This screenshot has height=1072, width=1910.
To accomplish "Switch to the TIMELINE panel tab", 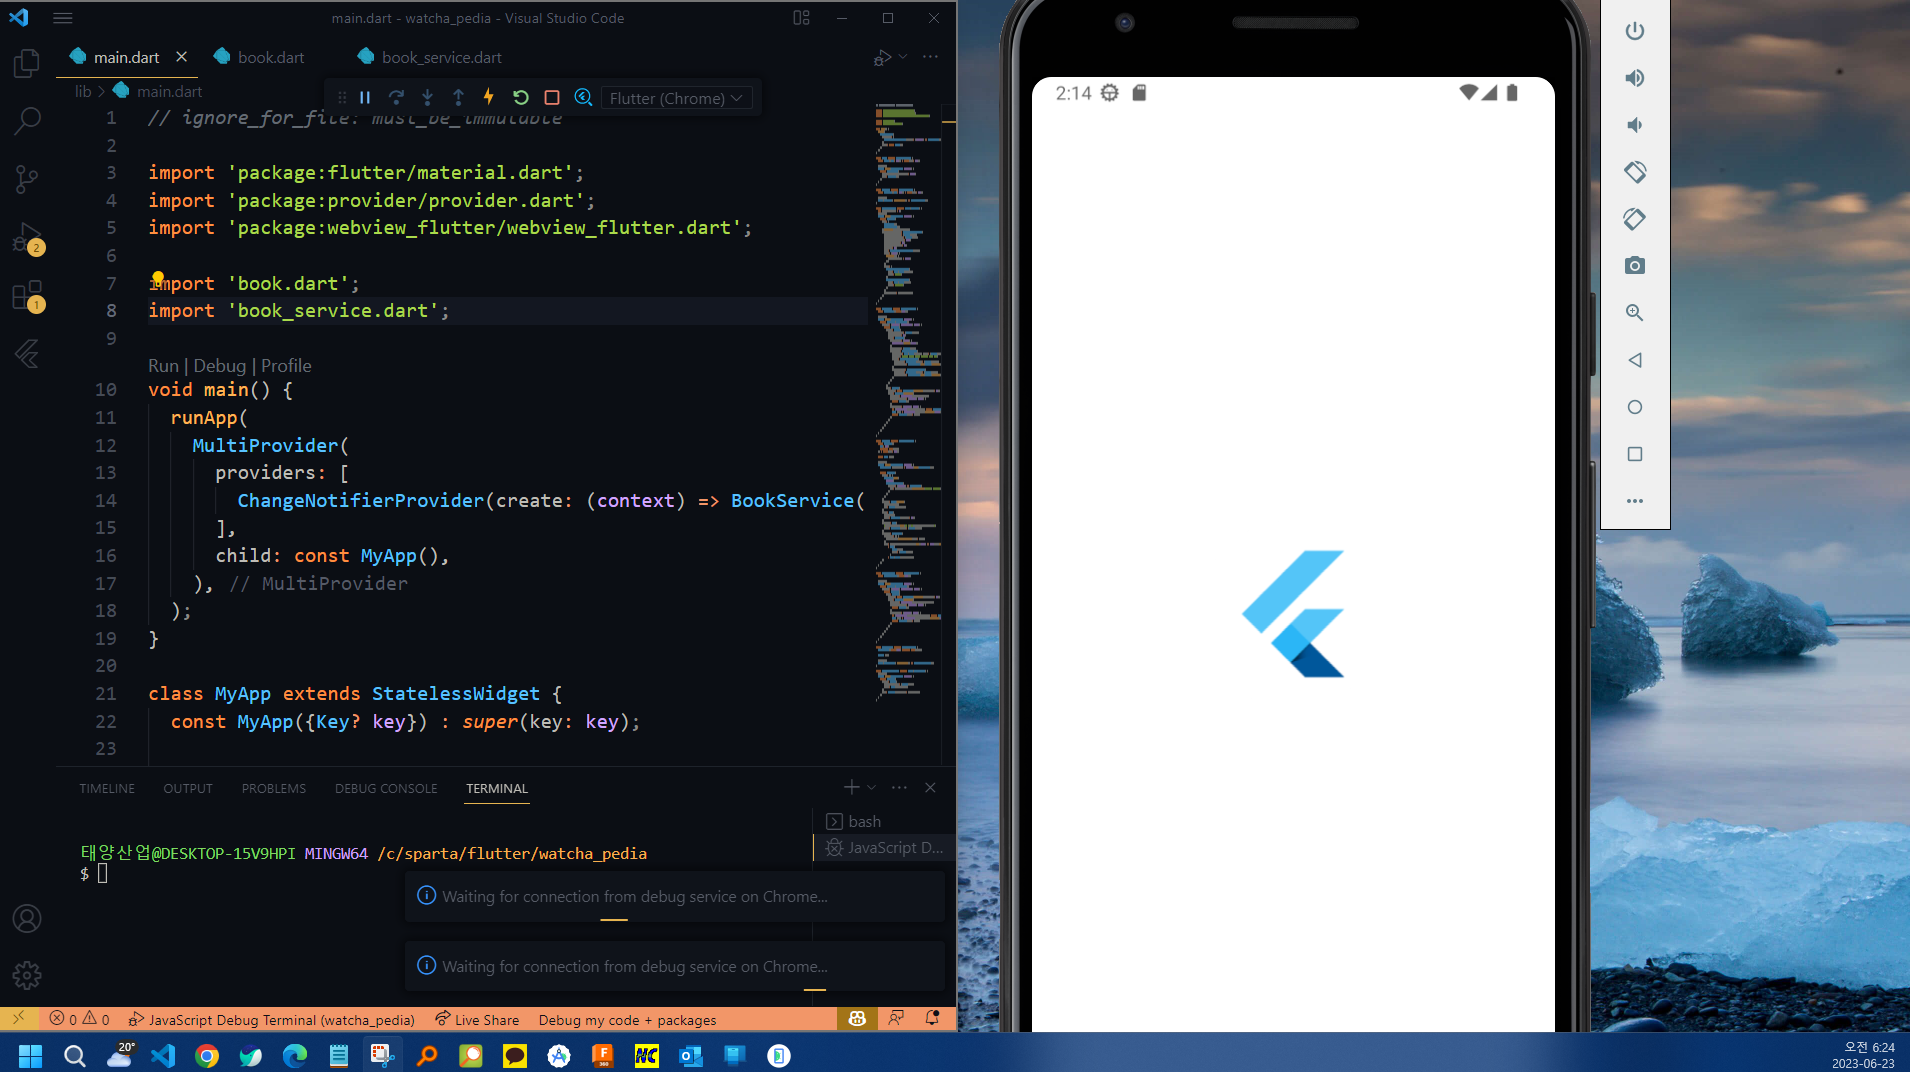I will [x=107, y=788].
